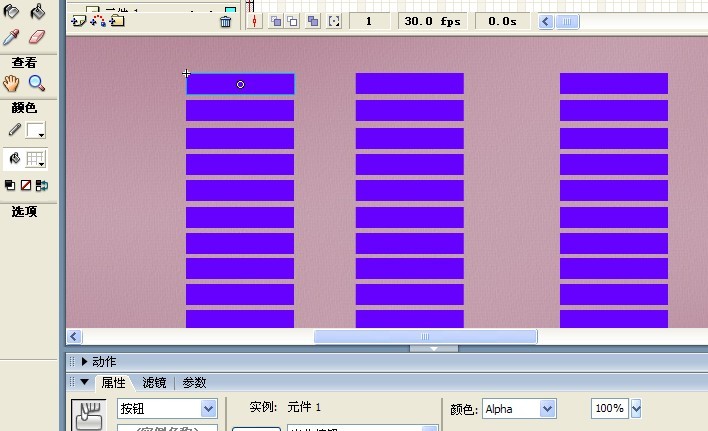Open the Alpha color effect dropdown
This screenshot has height=431, width=708.
point(547,408)
